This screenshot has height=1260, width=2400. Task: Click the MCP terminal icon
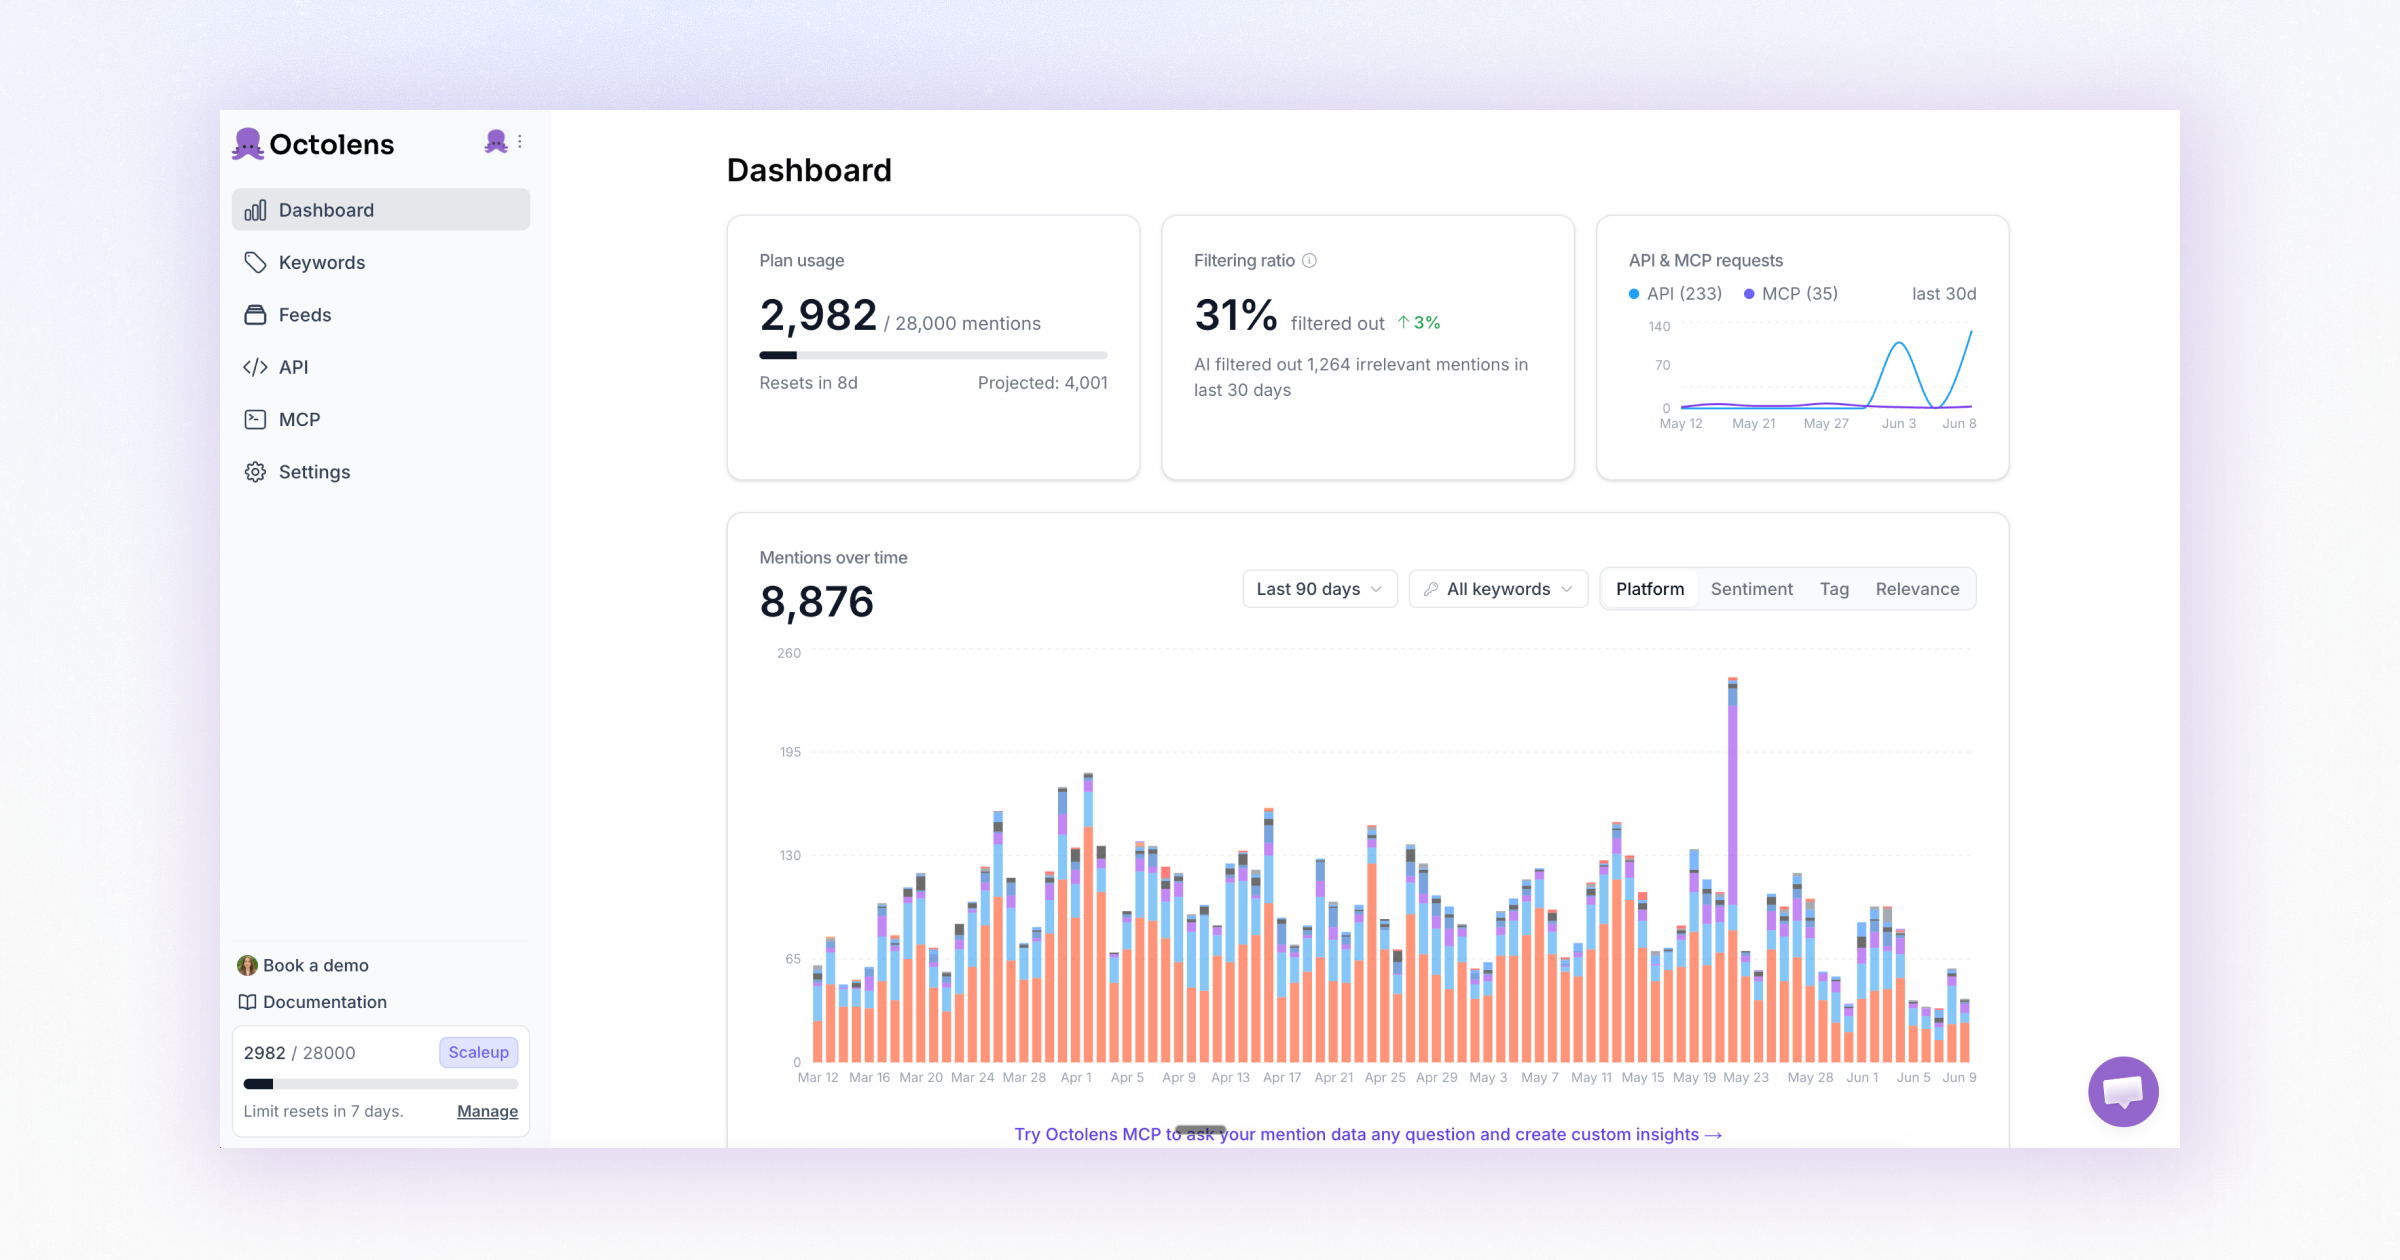(255, 419)
